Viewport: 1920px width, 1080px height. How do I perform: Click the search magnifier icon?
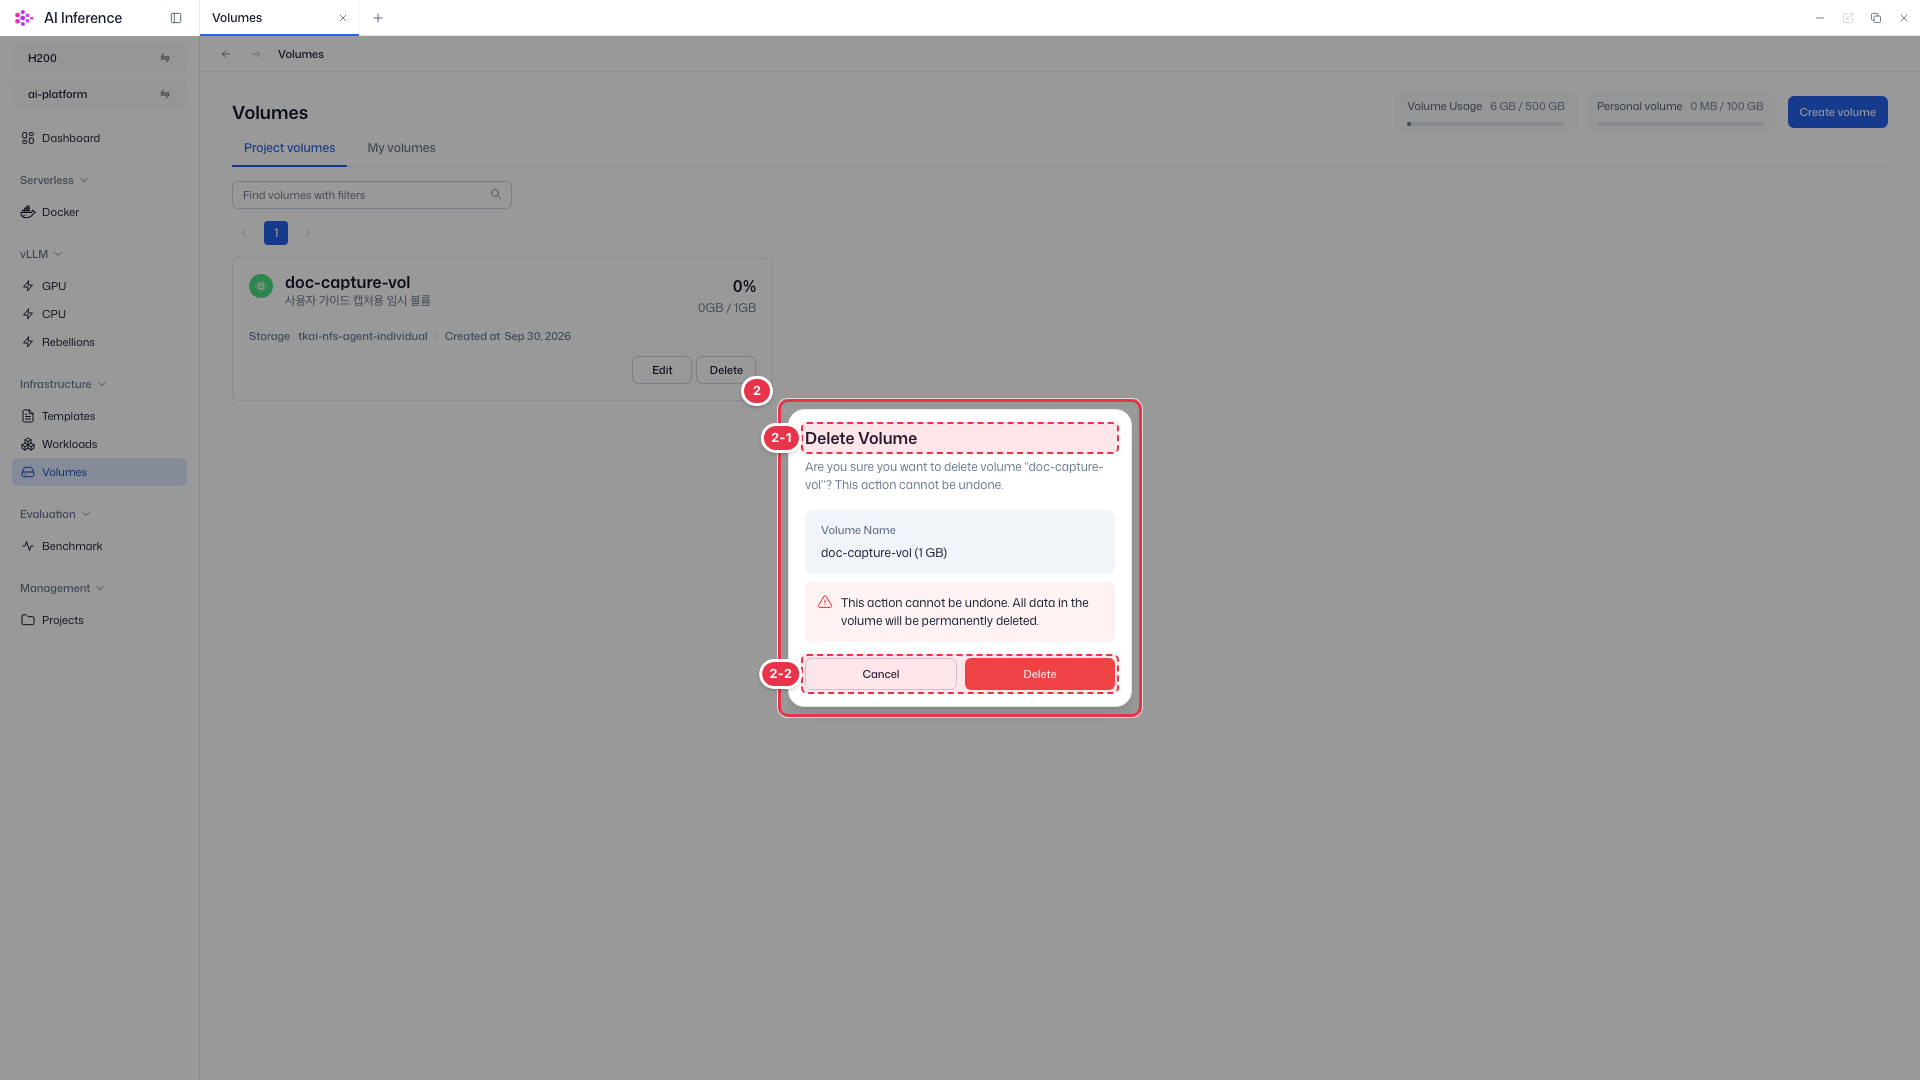pyautogui.click(x=496, y=194)
